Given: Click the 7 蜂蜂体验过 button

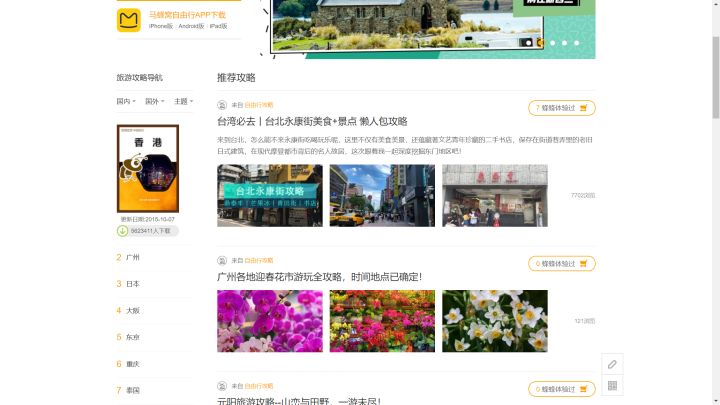Looking at the screenshot, I should (x=562, y=108).
